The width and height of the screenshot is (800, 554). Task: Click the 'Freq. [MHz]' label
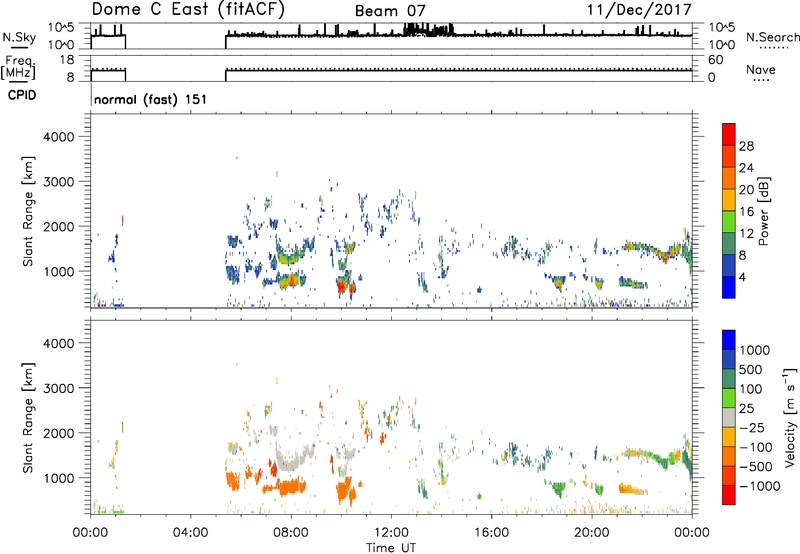[18, 67]
